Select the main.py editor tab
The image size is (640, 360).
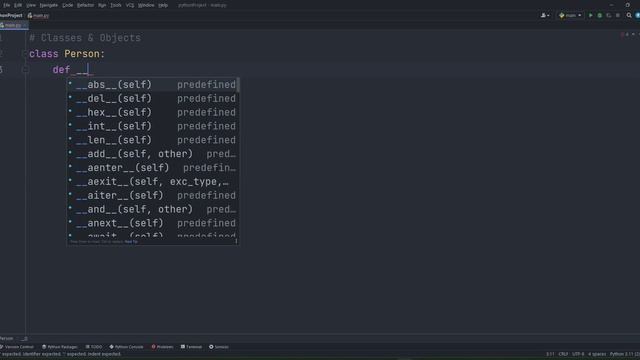click(13, 25)
